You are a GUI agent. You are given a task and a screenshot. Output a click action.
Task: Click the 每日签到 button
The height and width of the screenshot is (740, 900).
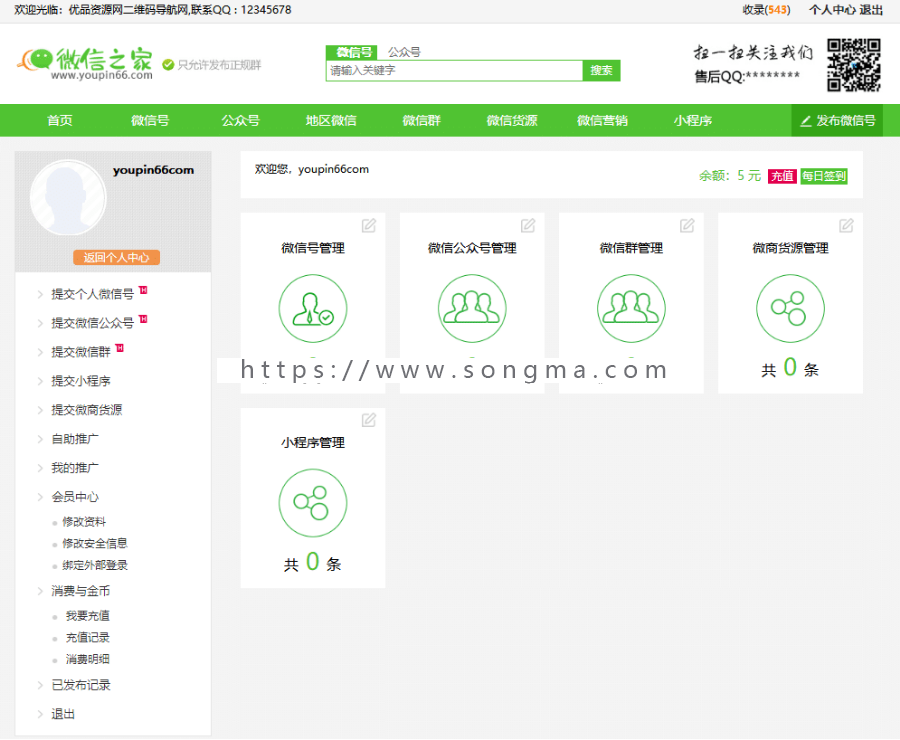pos(824,176)
